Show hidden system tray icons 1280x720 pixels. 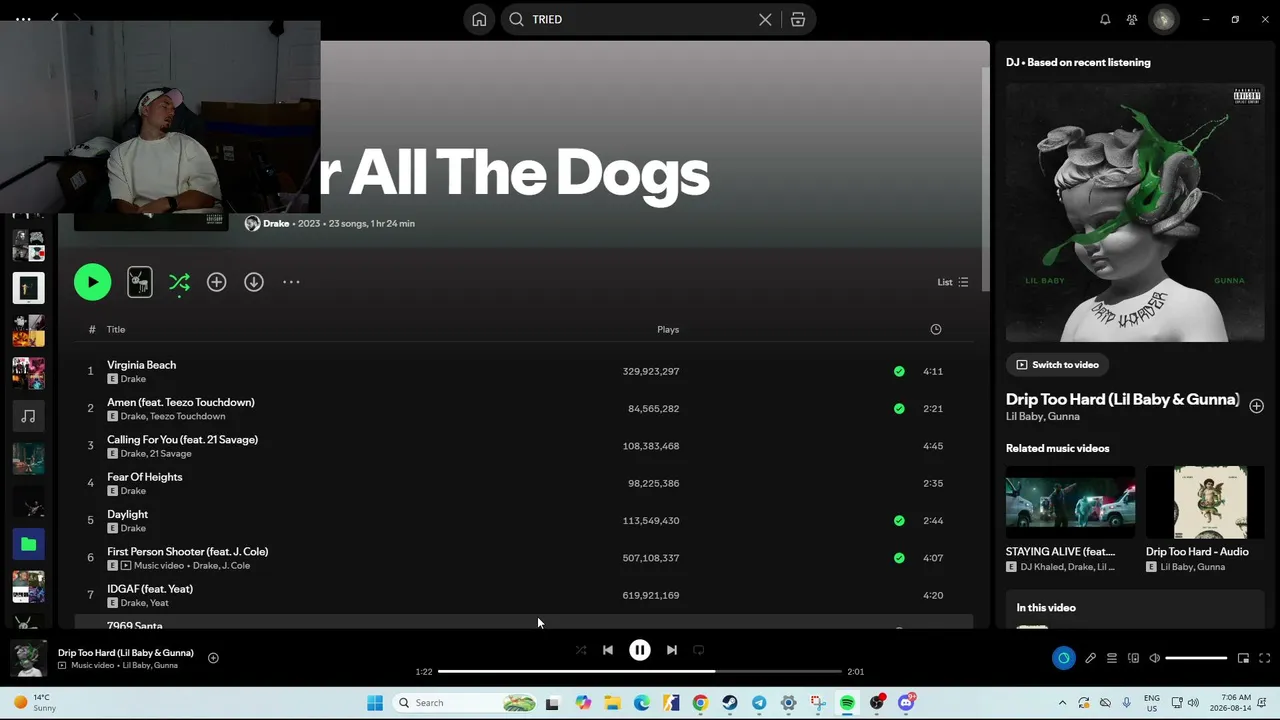(x=1062, y=703)
